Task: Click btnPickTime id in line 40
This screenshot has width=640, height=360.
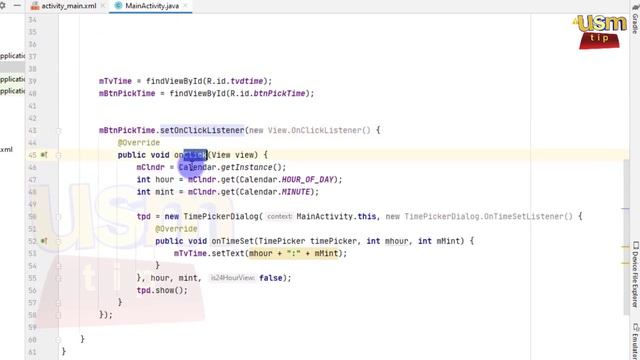Action: point(279,93)
